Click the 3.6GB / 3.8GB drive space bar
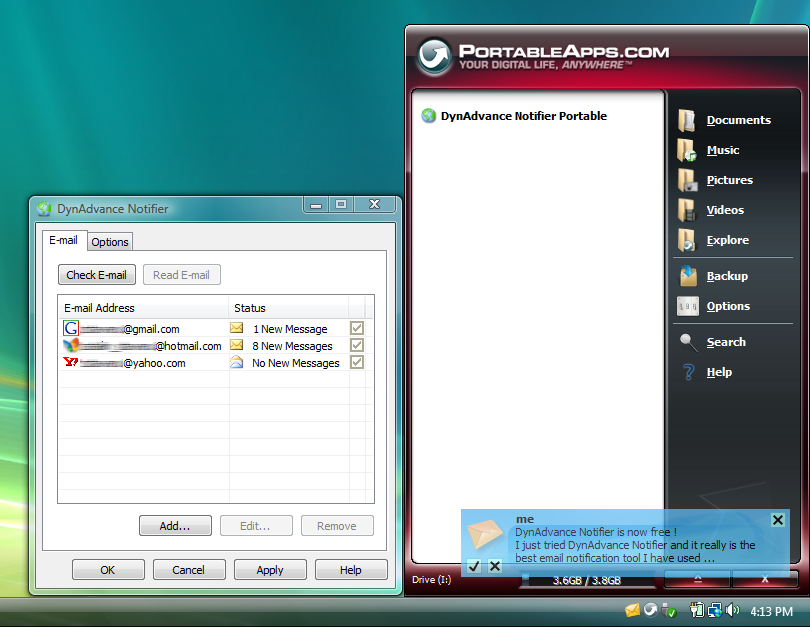The width and height of the screenshot is (810, 627). point(587,581)
